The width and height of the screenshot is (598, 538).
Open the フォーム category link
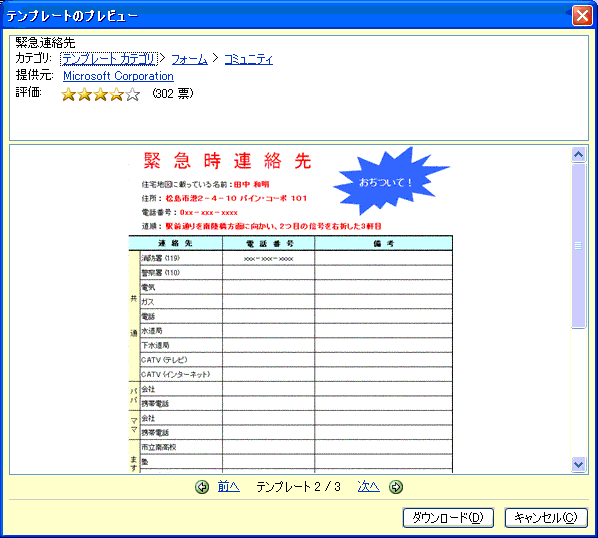pos(190,59)
